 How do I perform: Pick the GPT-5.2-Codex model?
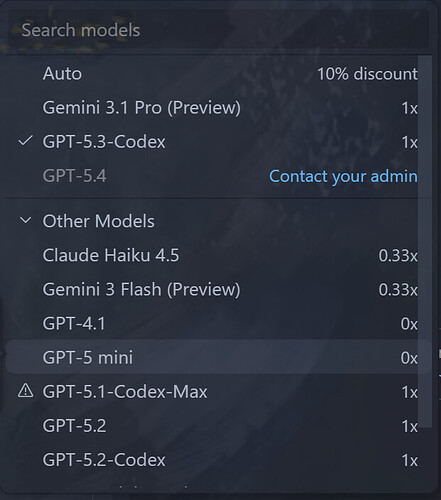tap(218, 460)
